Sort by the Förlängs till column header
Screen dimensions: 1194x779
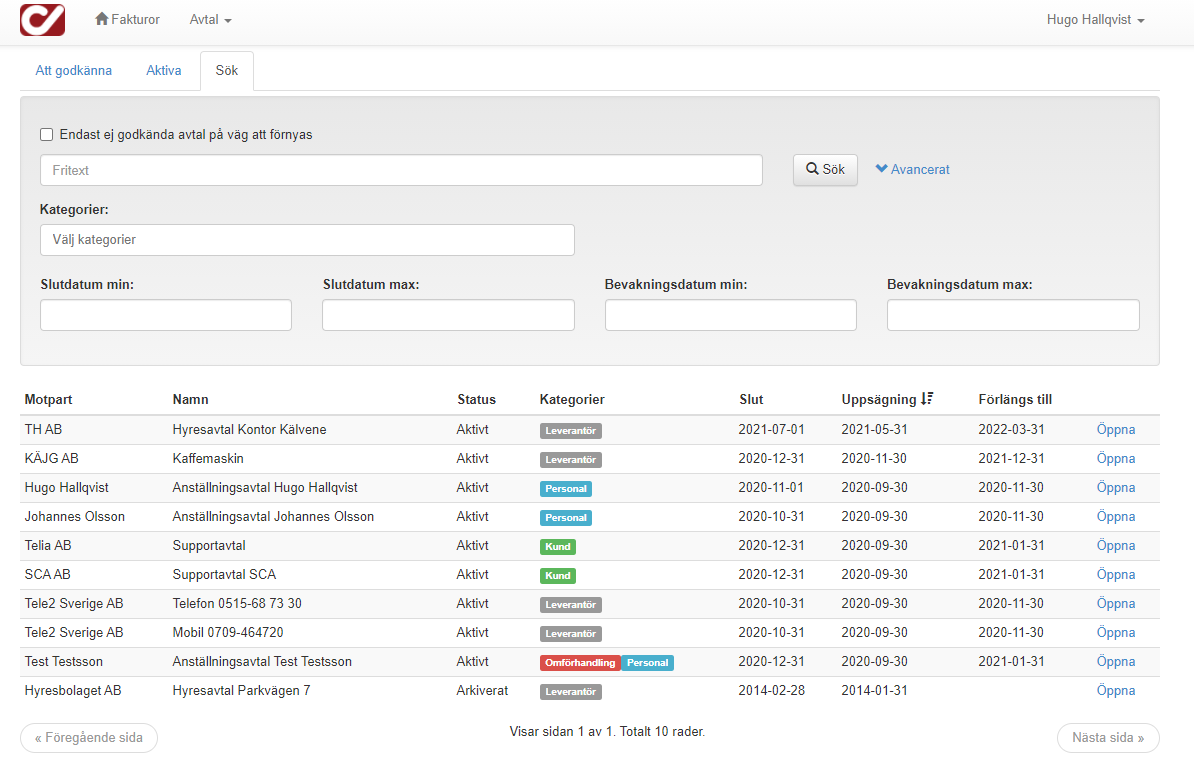point(1015,399)
